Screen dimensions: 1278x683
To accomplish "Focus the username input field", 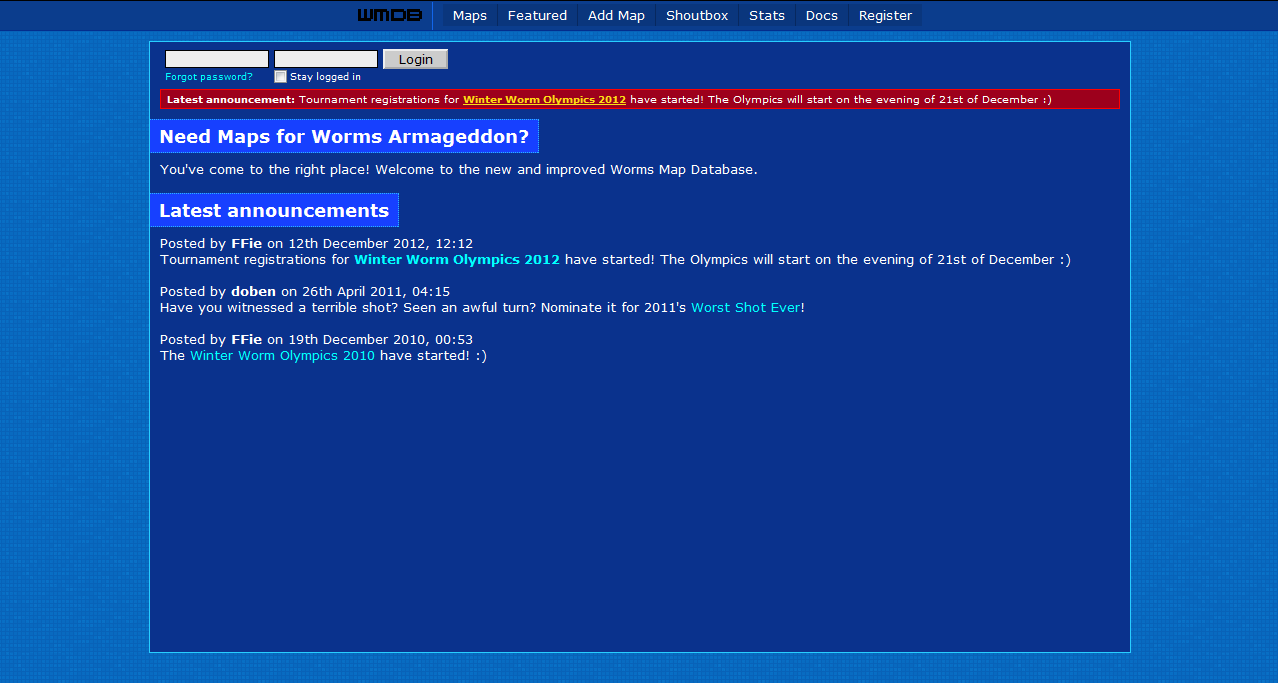I will (217, 59).
